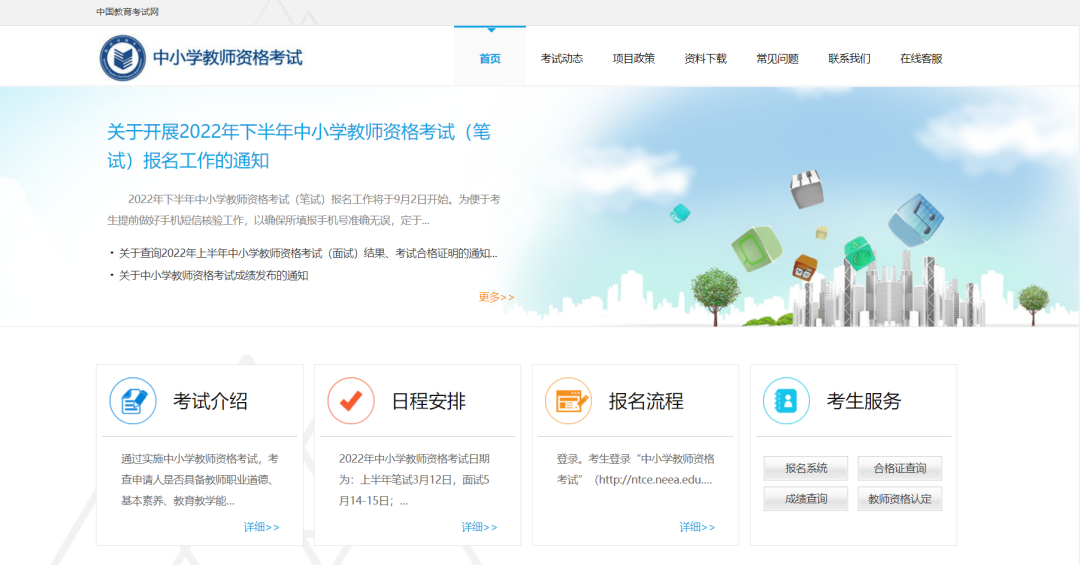Image resolution: width=1080 pixels, height=565 pixels.
Task: Click the 日程安排 red checkmark icon
Action: tap(351, 401)
